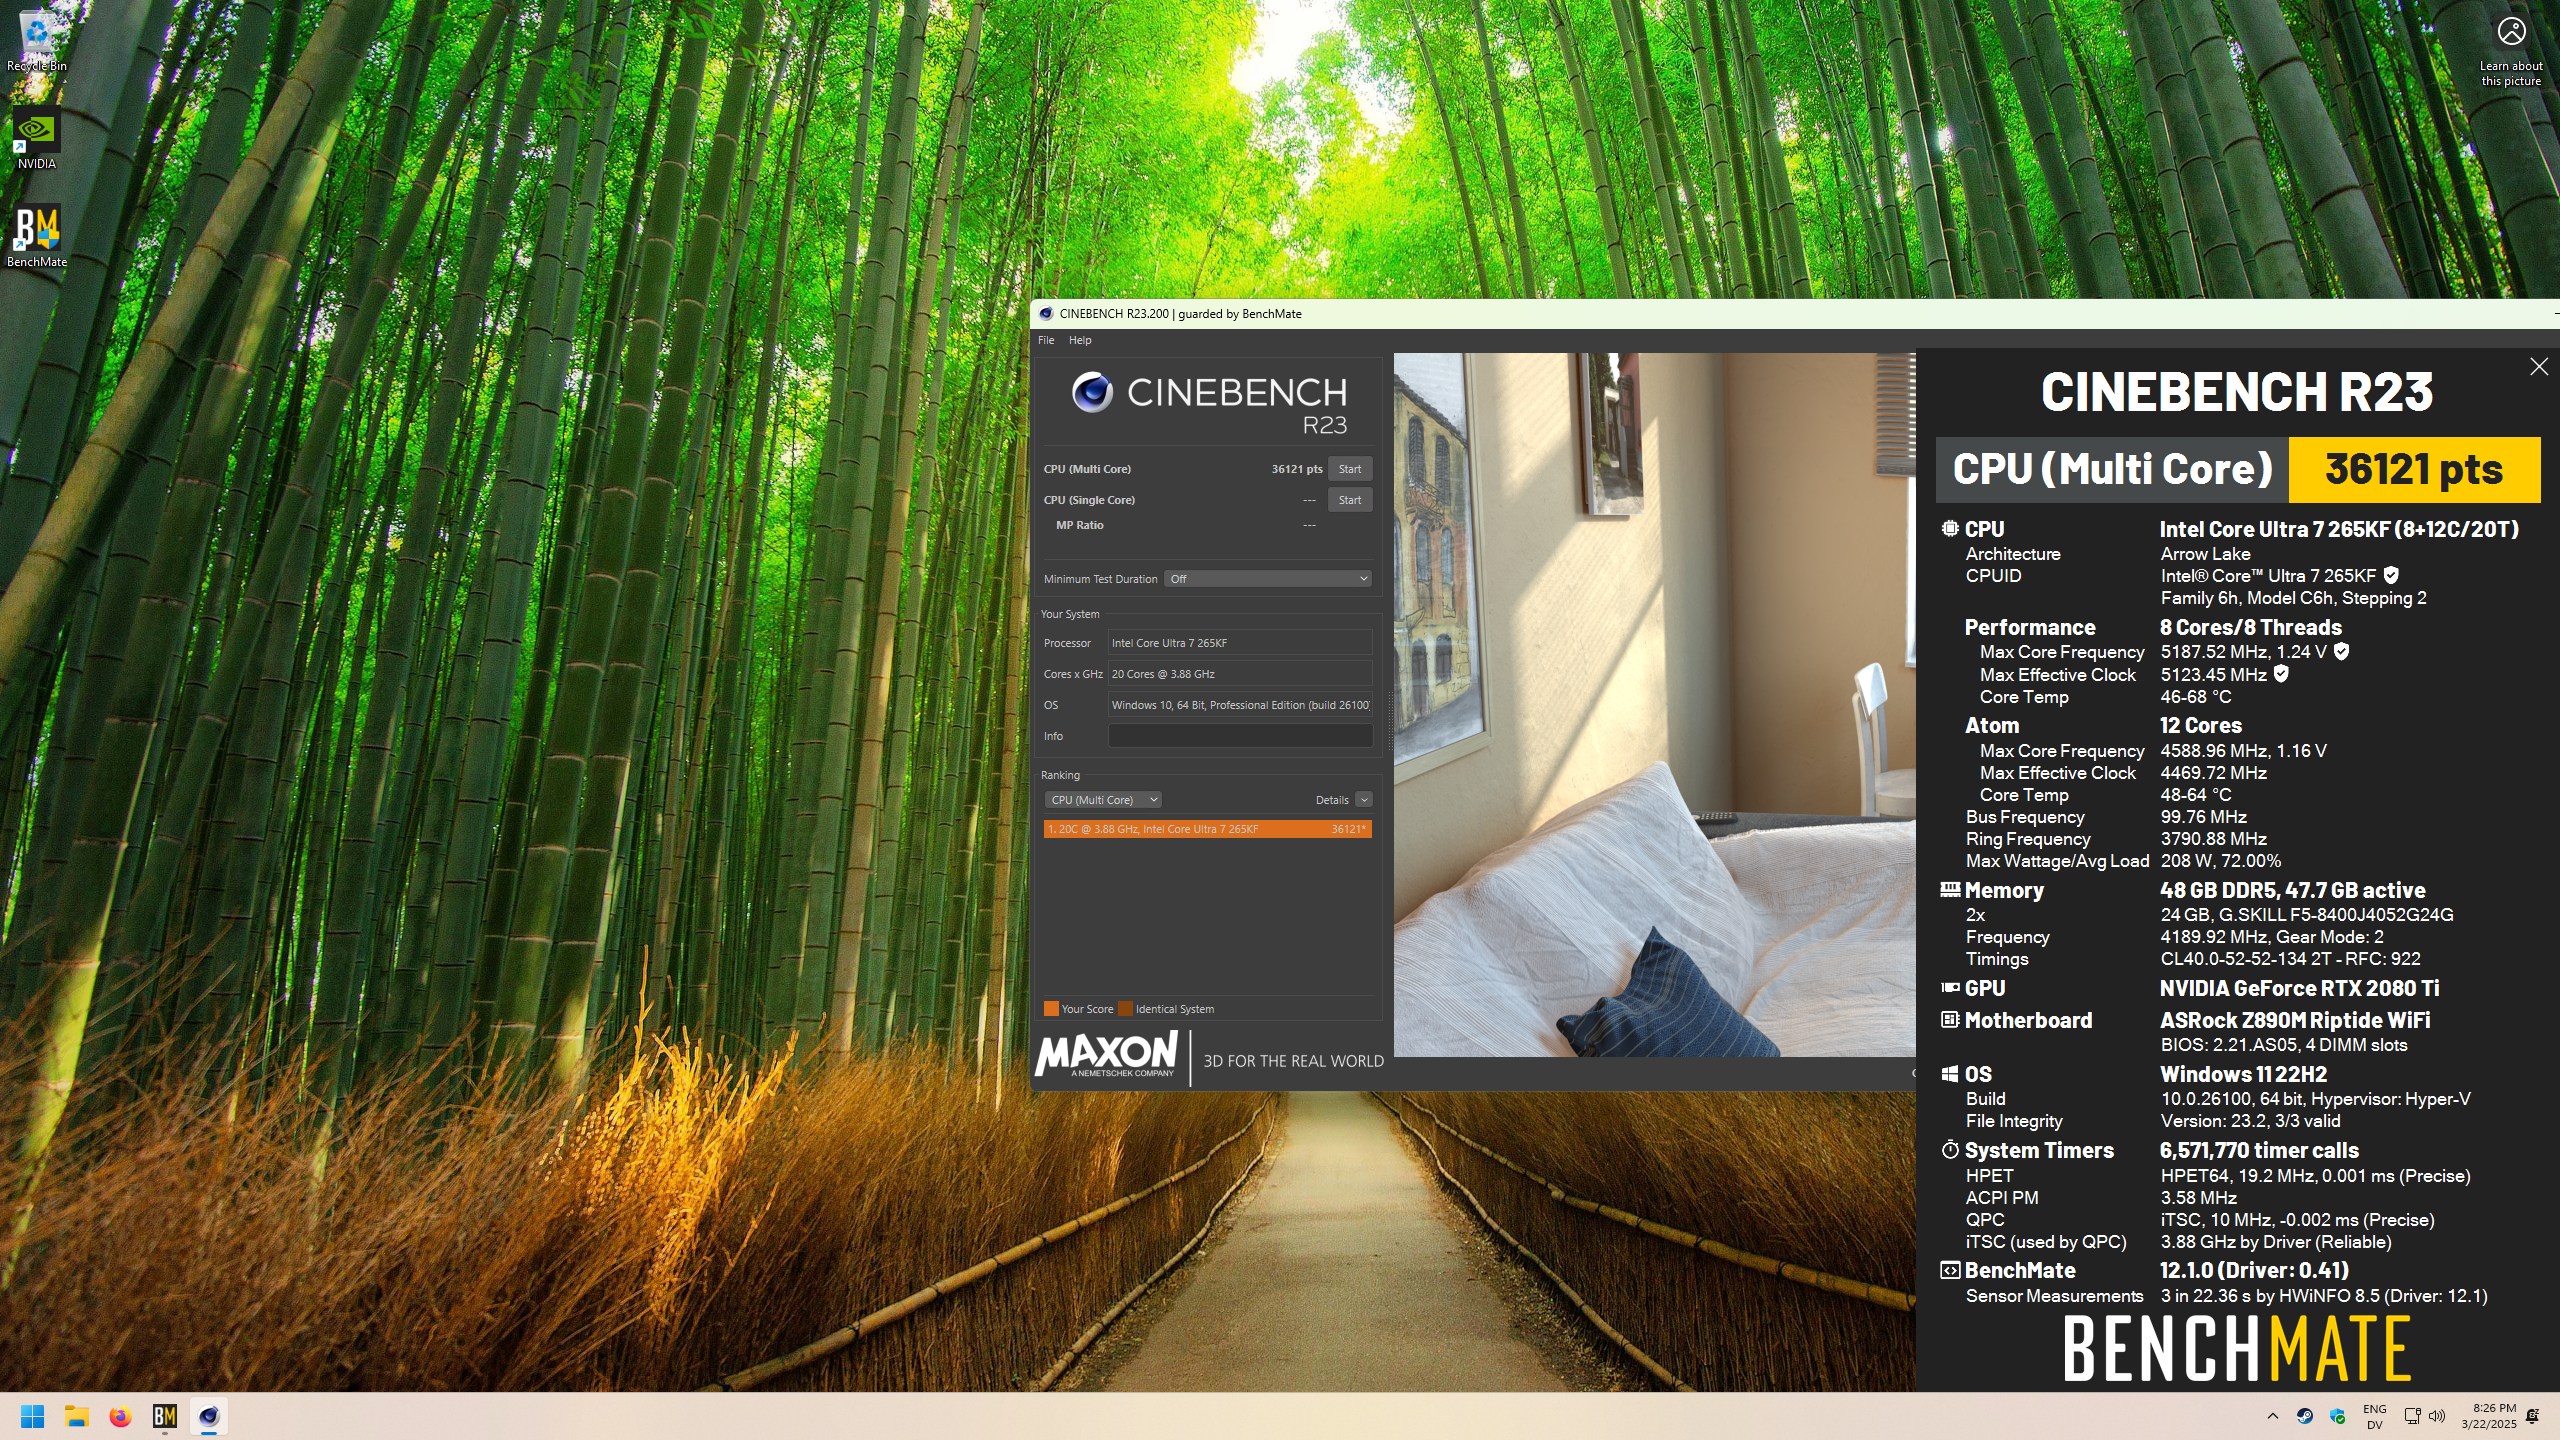Screen dimensions: 2560x1440
Task: Click the 208 W, 72.00% wattage value
Action: pyautogui.click(x=2221, y=861)
